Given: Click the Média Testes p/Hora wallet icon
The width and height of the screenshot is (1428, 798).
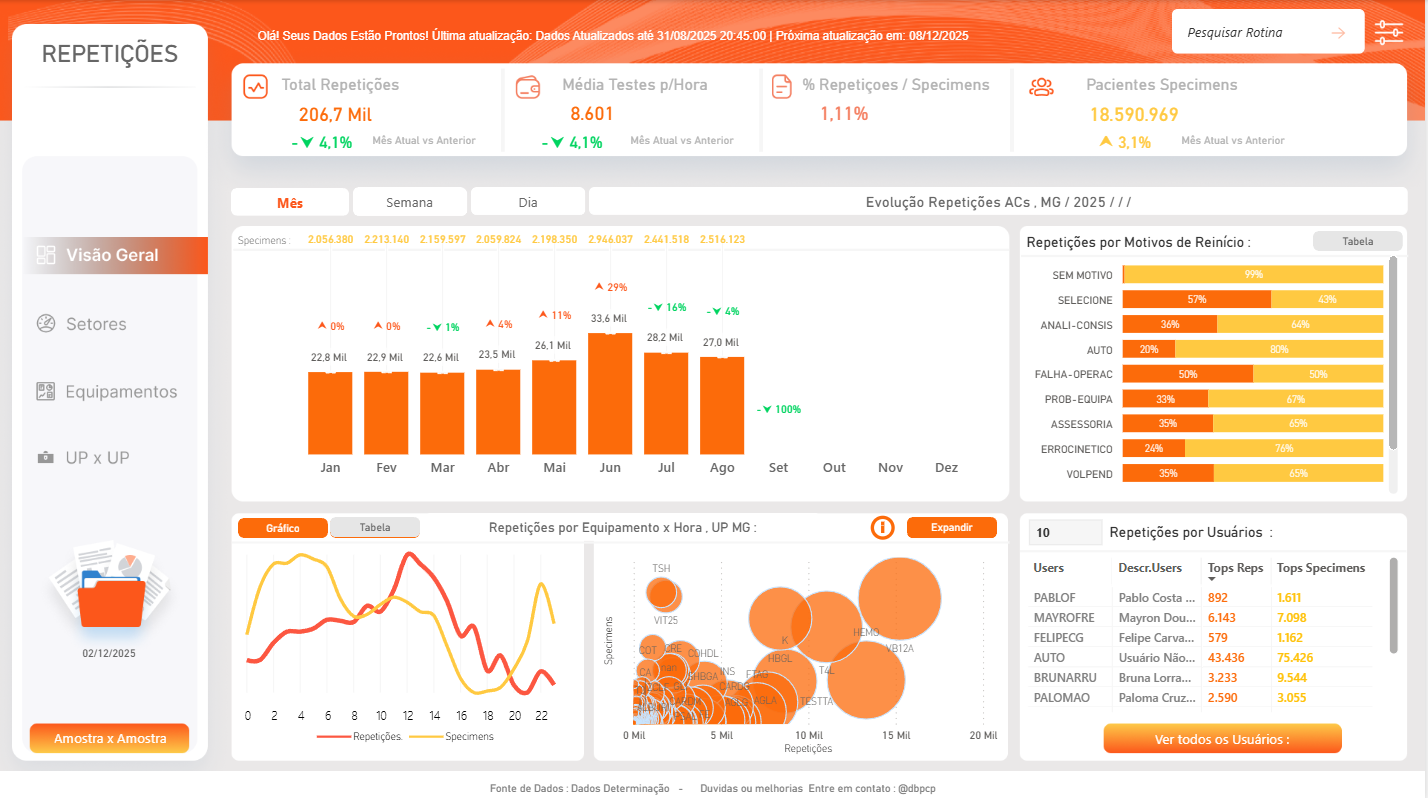Looking at the screenshot, I should (x=528, y=87).
